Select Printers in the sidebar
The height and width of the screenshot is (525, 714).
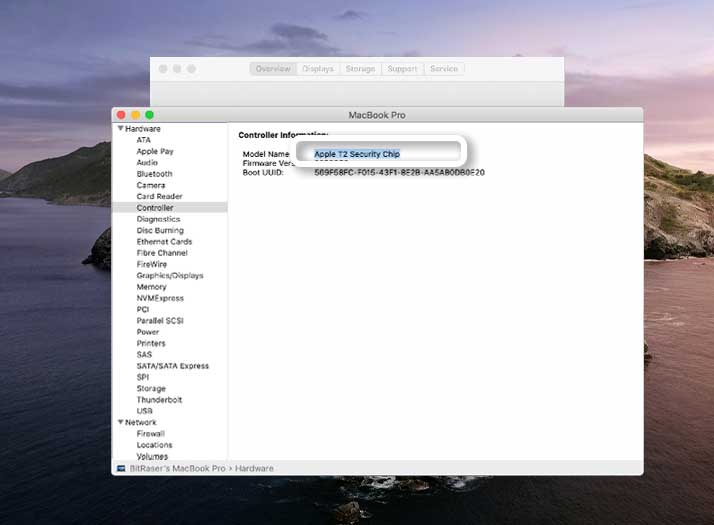tap(151, 343)
